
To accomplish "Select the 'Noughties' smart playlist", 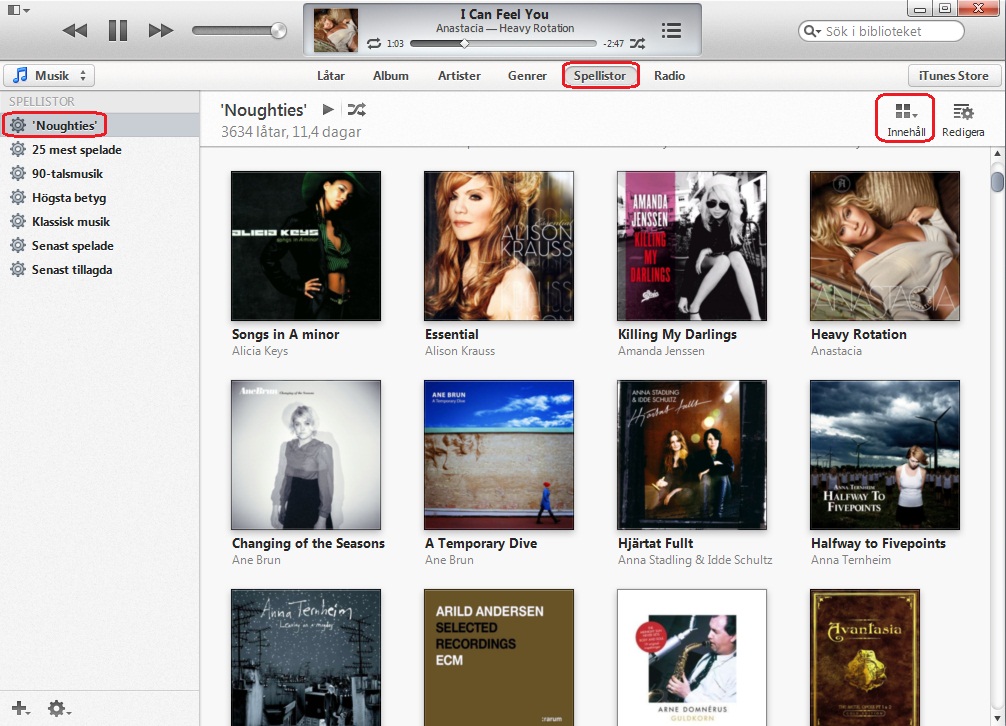I will [x=99, y=125].
